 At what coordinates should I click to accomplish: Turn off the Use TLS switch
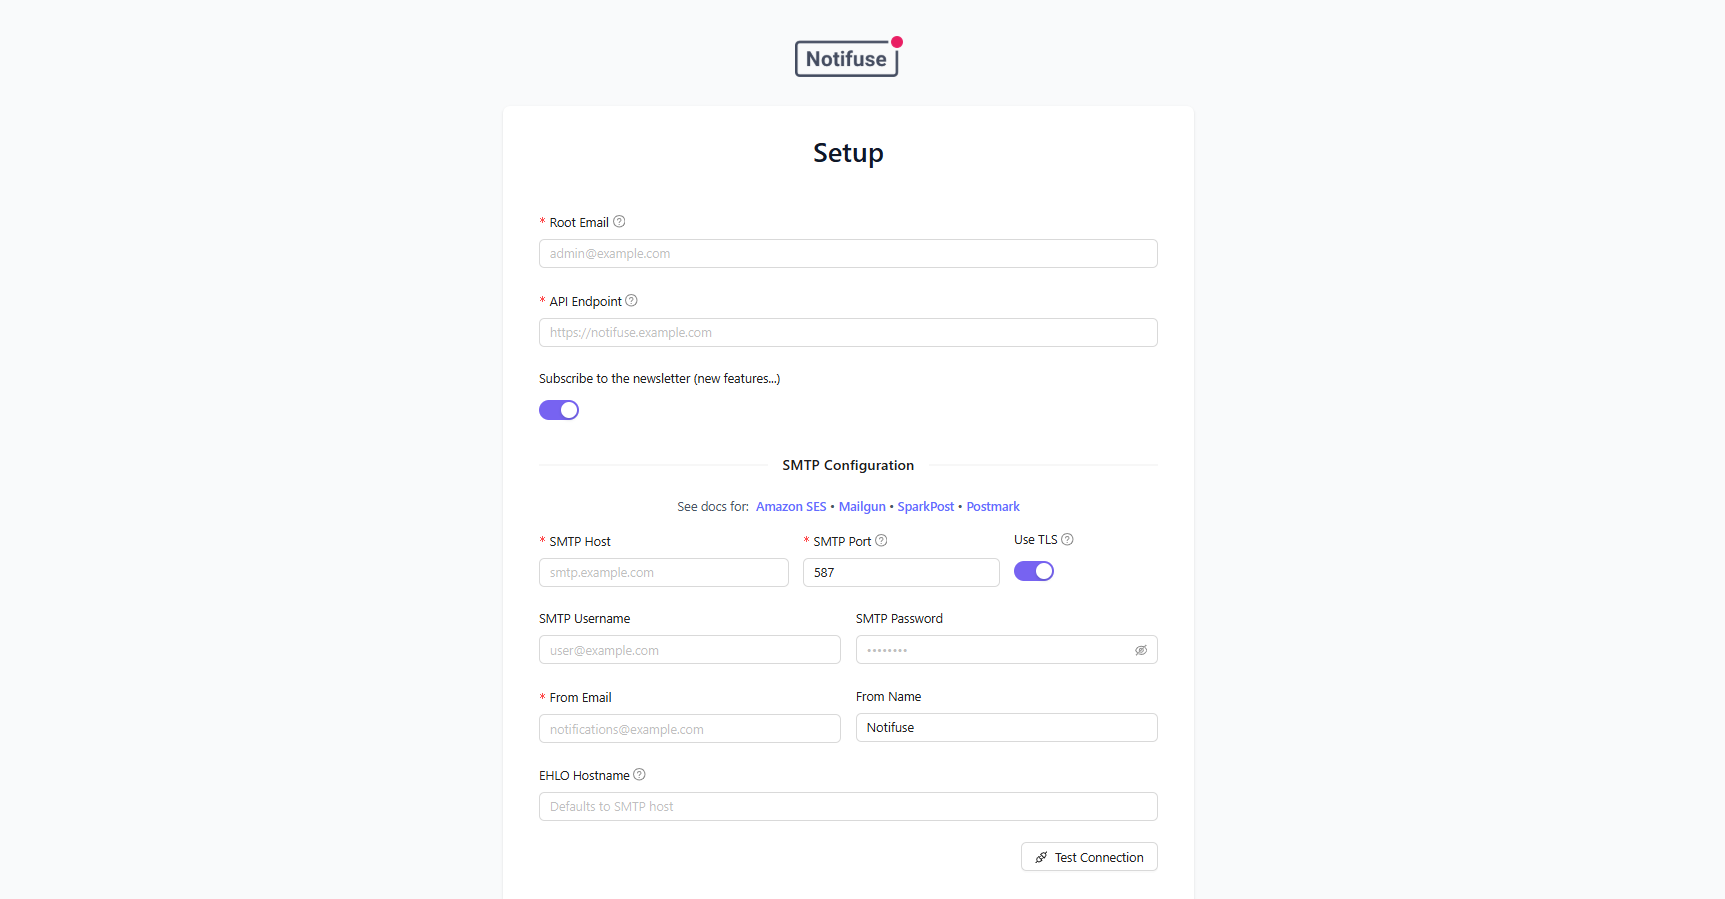pyautogui.click(x=1033, y=570)
